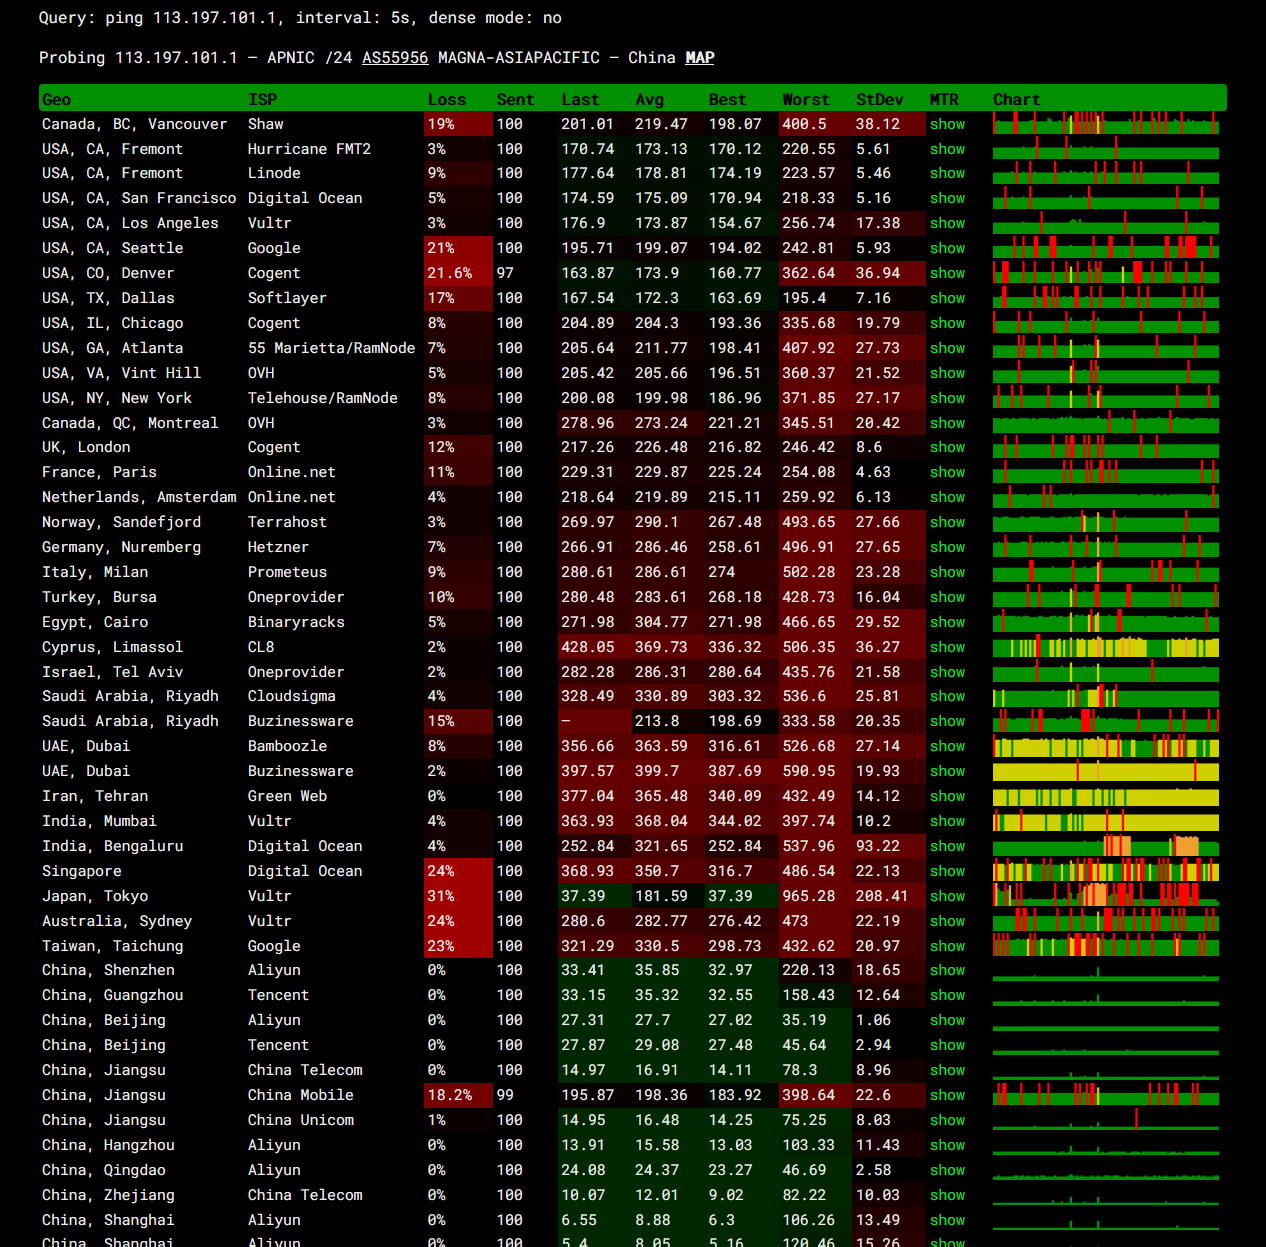Screen dimensions: 1266x1247
Task: Click the chart for Cyprus, Limassol
Action: [x=1105, y=647]
